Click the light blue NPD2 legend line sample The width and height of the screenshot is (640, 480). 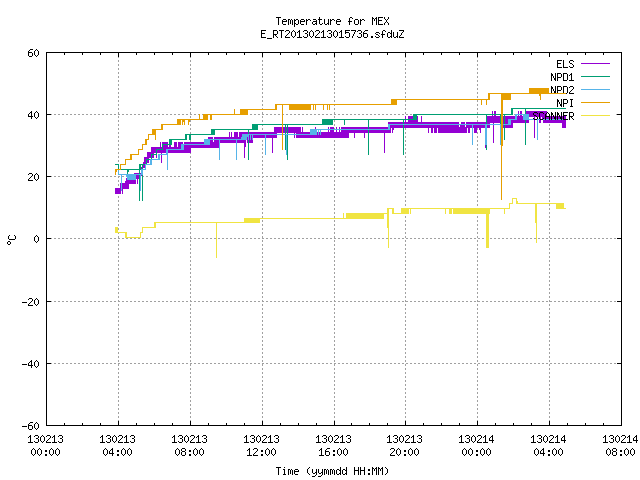coord(595,89)
